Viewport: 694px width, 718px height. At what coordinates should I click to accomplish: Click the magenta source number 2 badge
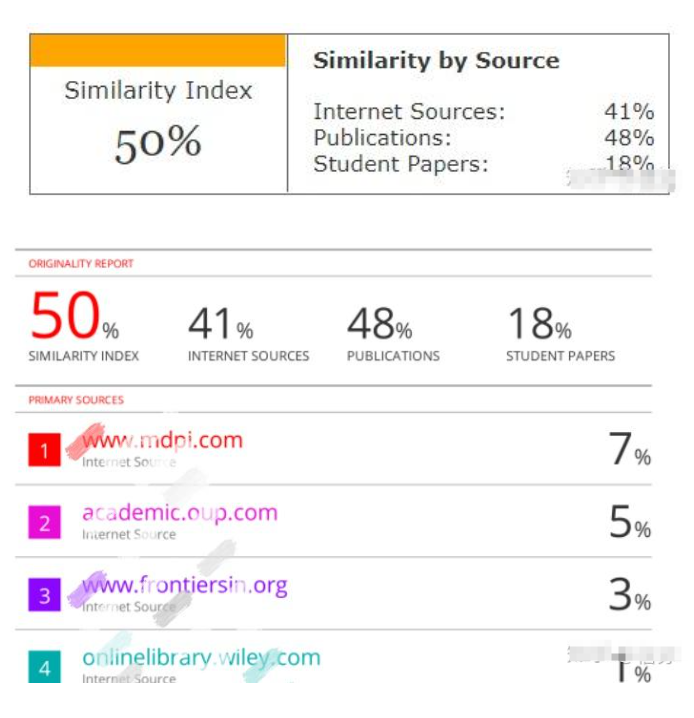click(x=44, y=522)
